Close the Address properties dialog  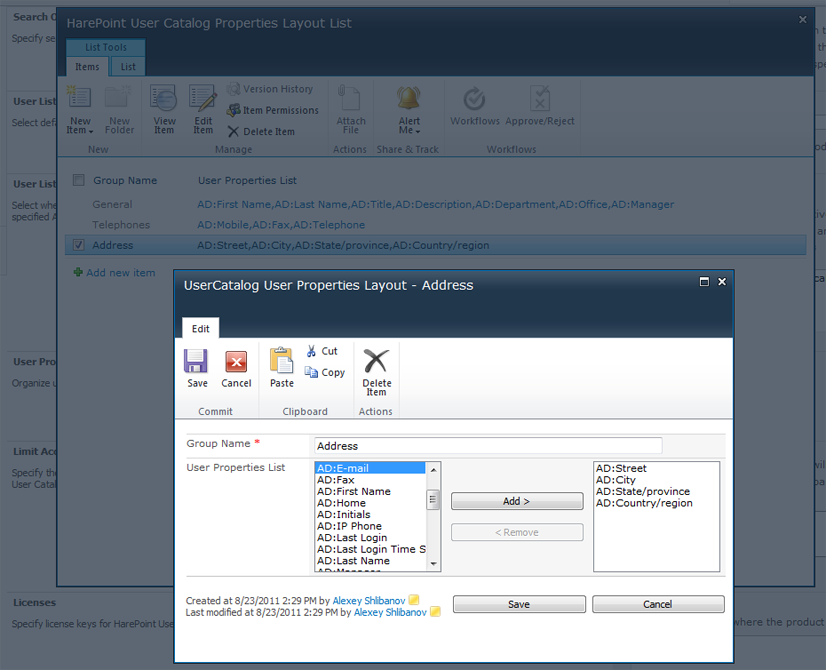tap(722, 282)
